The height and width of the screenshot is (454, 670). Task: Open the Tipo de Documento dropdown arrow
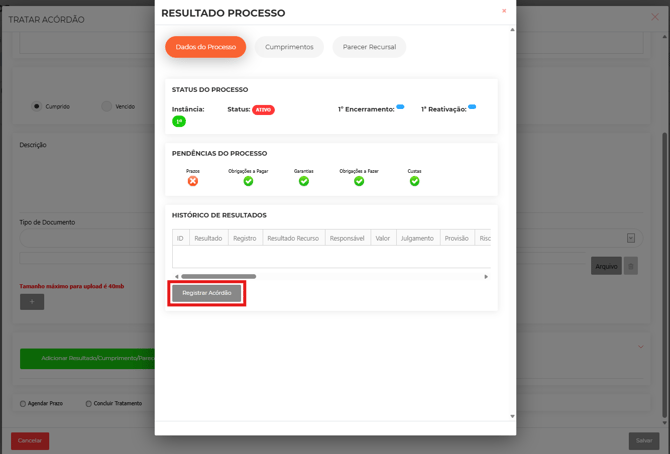(x=631, y=238)
